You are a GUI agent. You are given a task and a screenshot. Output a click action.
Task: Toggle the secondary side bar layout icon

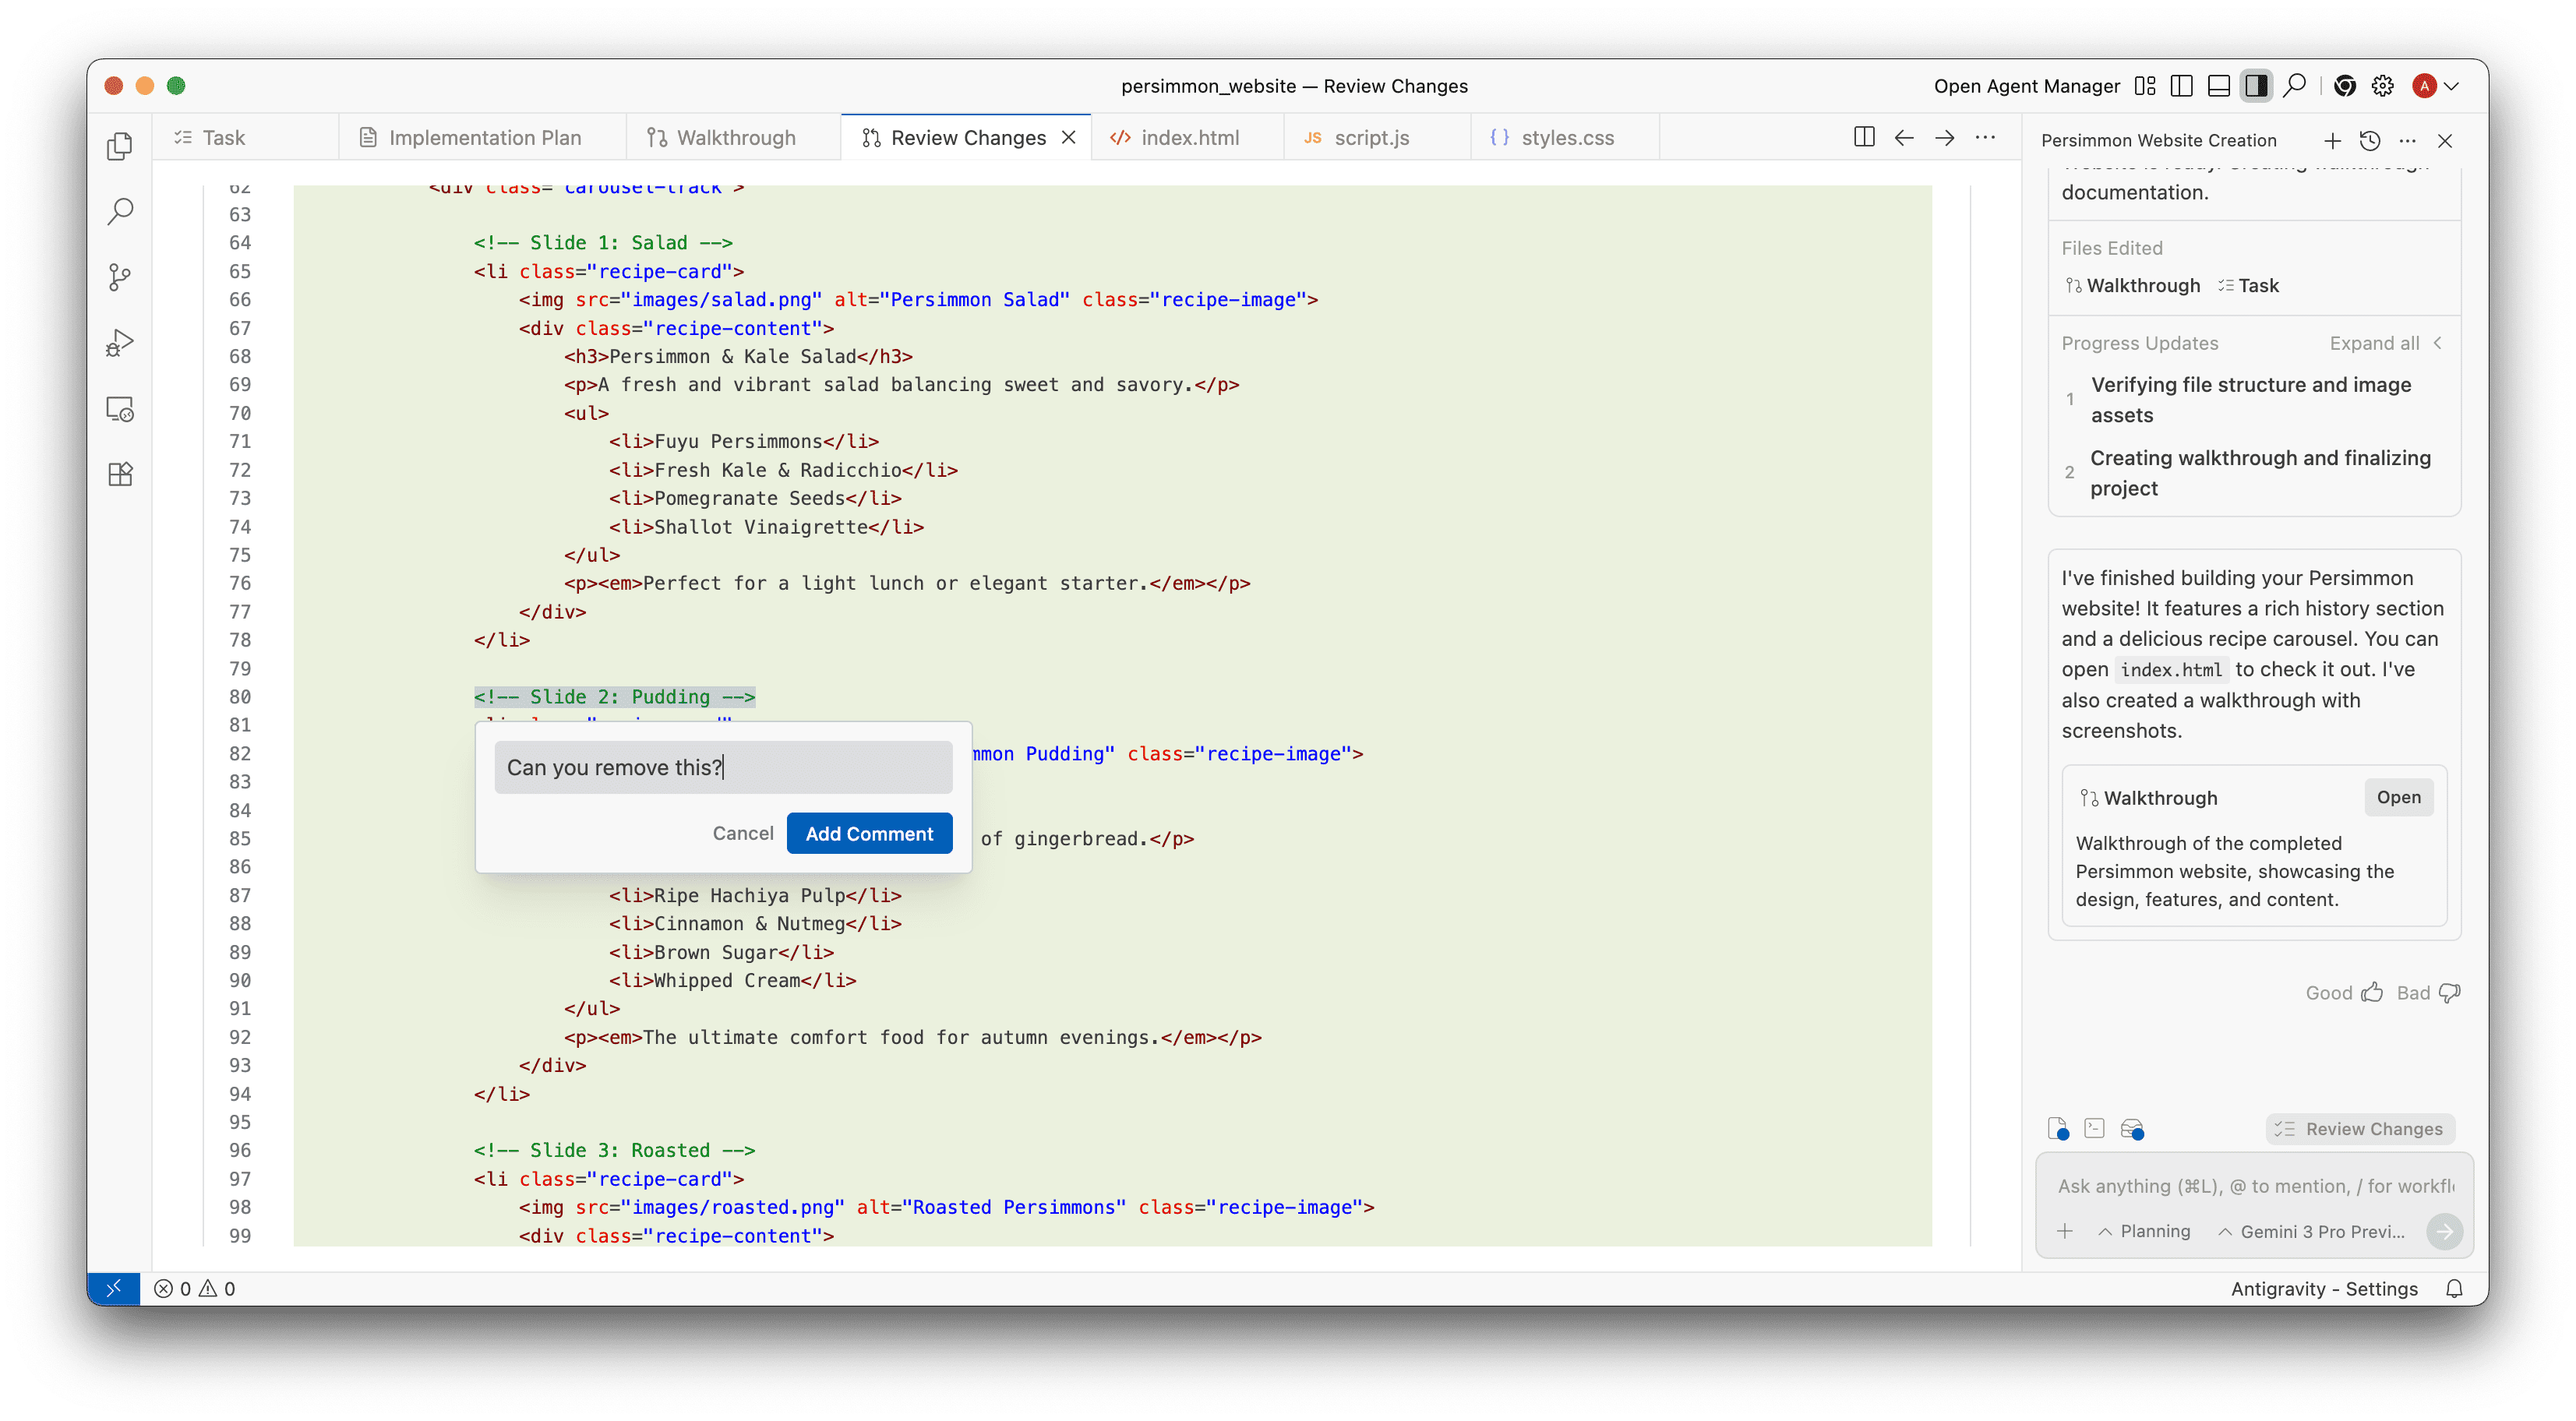tap(2256, 86)
